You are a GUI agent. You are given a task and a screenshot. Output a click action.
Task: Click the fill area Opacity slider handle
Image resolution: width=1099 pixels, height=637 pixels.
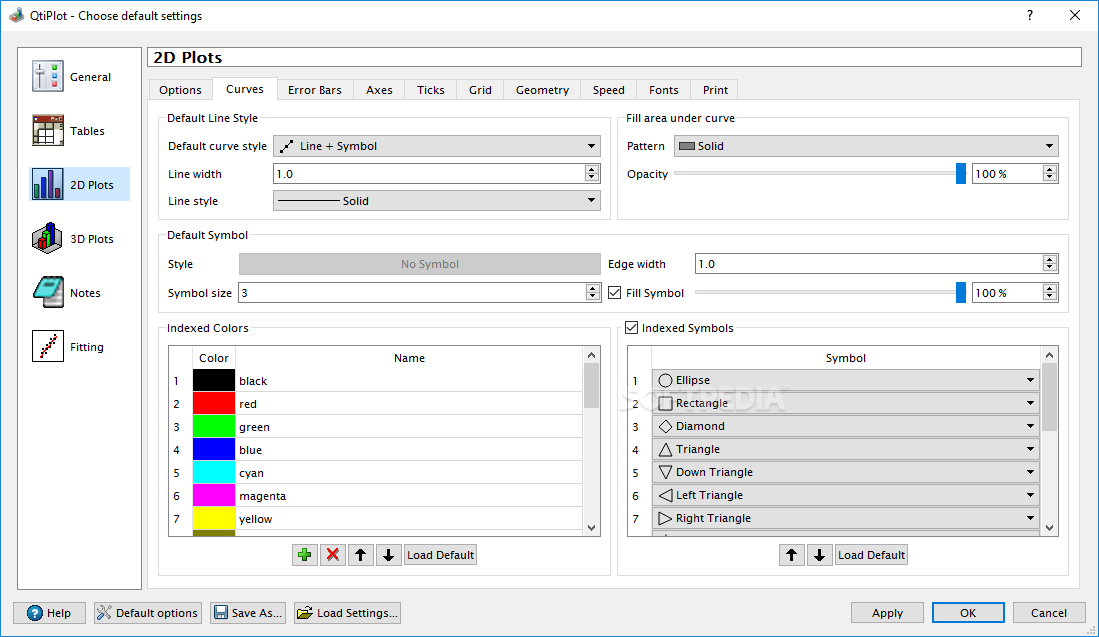click(961, 174)
